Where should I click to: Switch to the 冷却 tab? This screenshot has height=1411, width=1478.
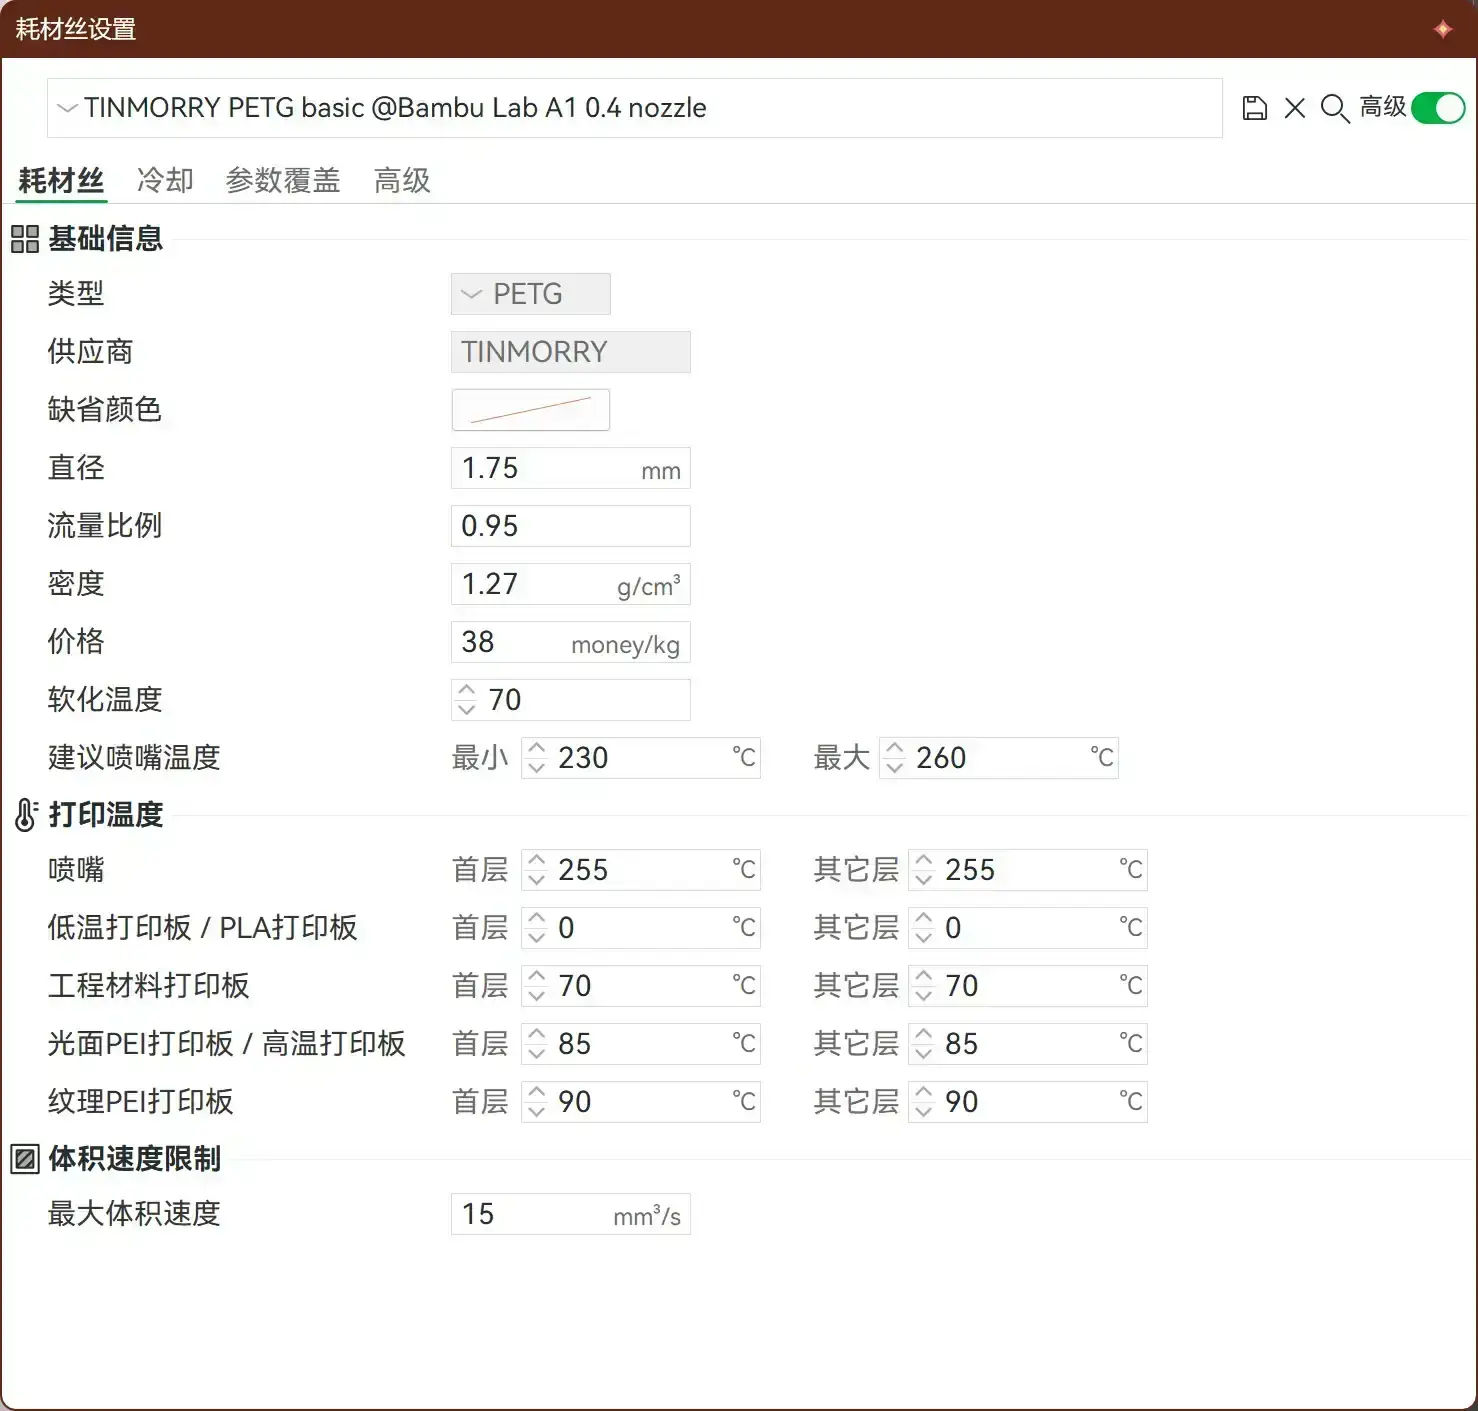click(x=165, y=181)
